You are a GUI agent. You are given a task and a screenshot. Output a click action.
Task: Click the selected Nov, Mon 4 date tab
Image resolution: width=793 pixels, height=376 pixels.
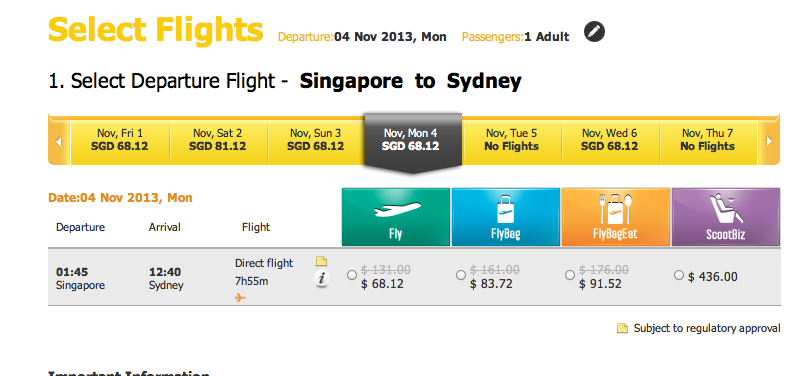(413, 142)
